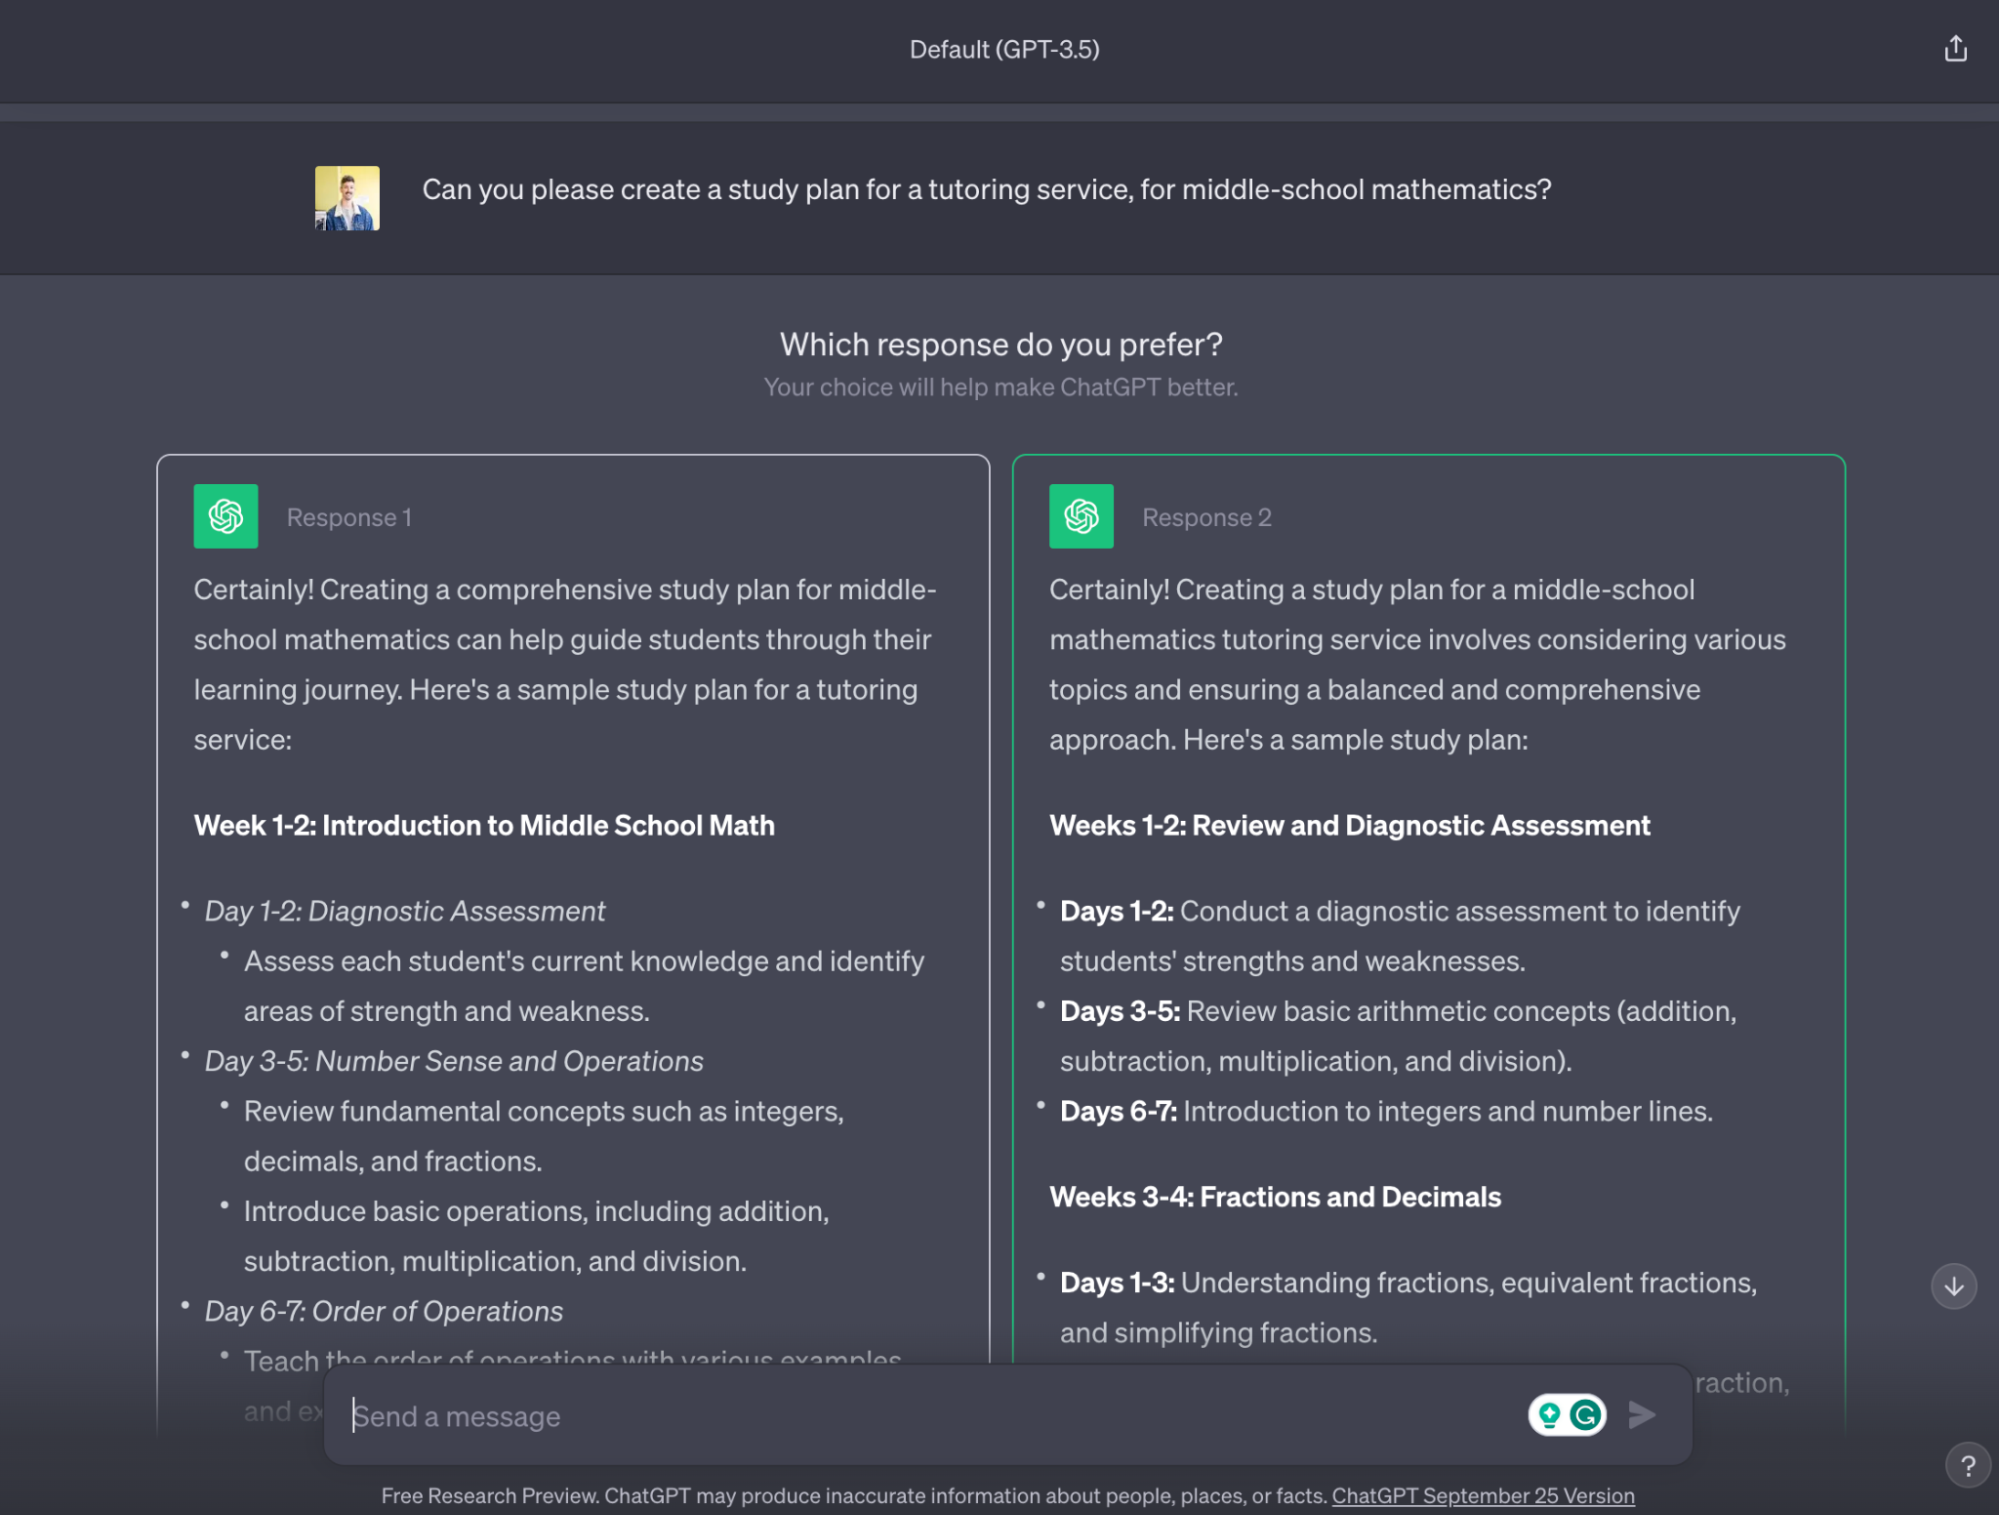Click 'Day 3-5: Number Sense and Operations' bullet
This screenshot has width=1999, height=1515.
tap(454, 1061)
